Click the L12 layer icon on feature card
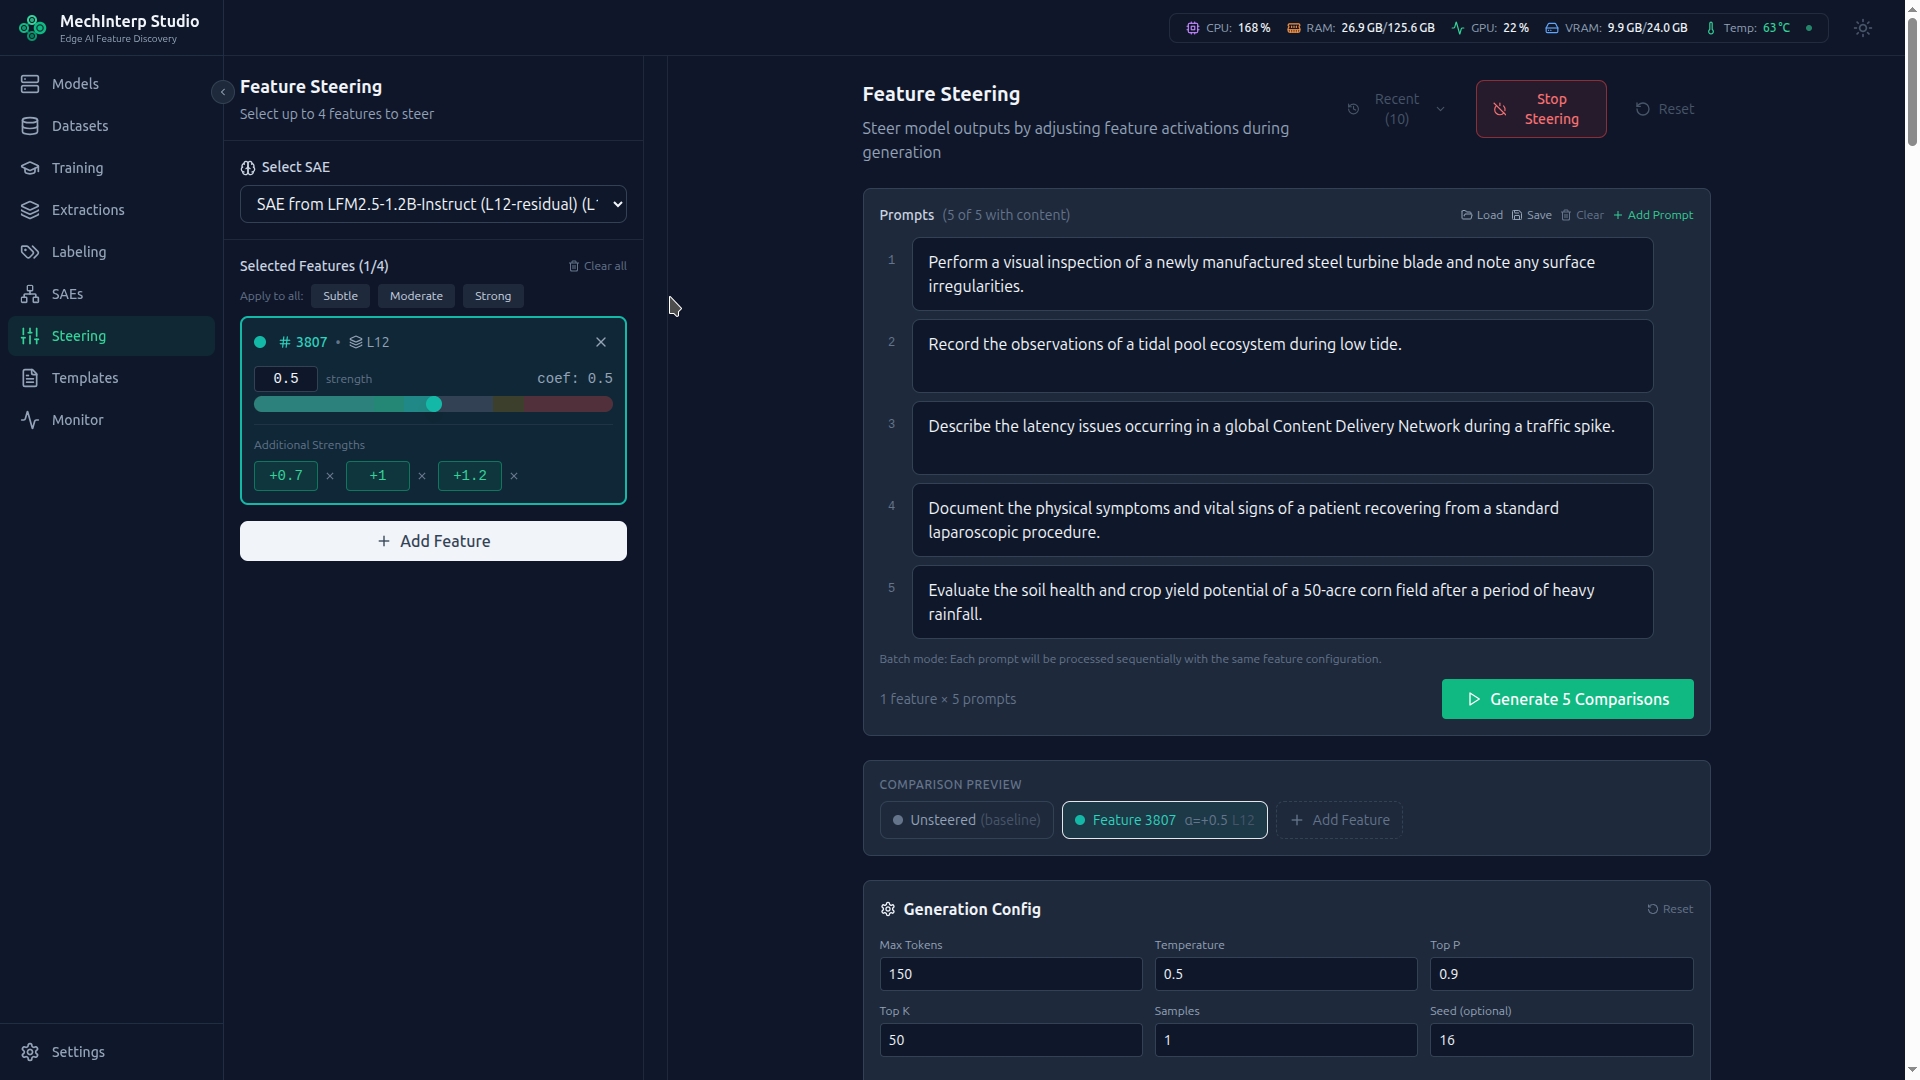1920x1080 pixels. tap(356, 342)
